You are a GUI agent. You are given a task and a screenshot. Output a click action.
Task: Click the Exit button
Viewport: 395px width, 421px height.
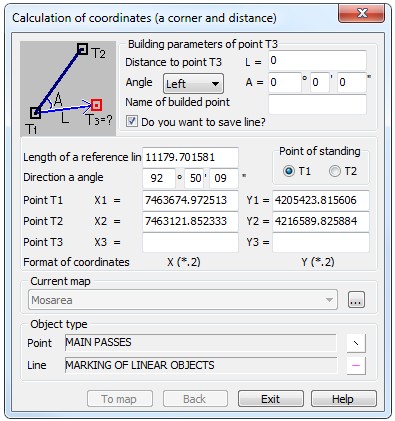pos(271,399)
